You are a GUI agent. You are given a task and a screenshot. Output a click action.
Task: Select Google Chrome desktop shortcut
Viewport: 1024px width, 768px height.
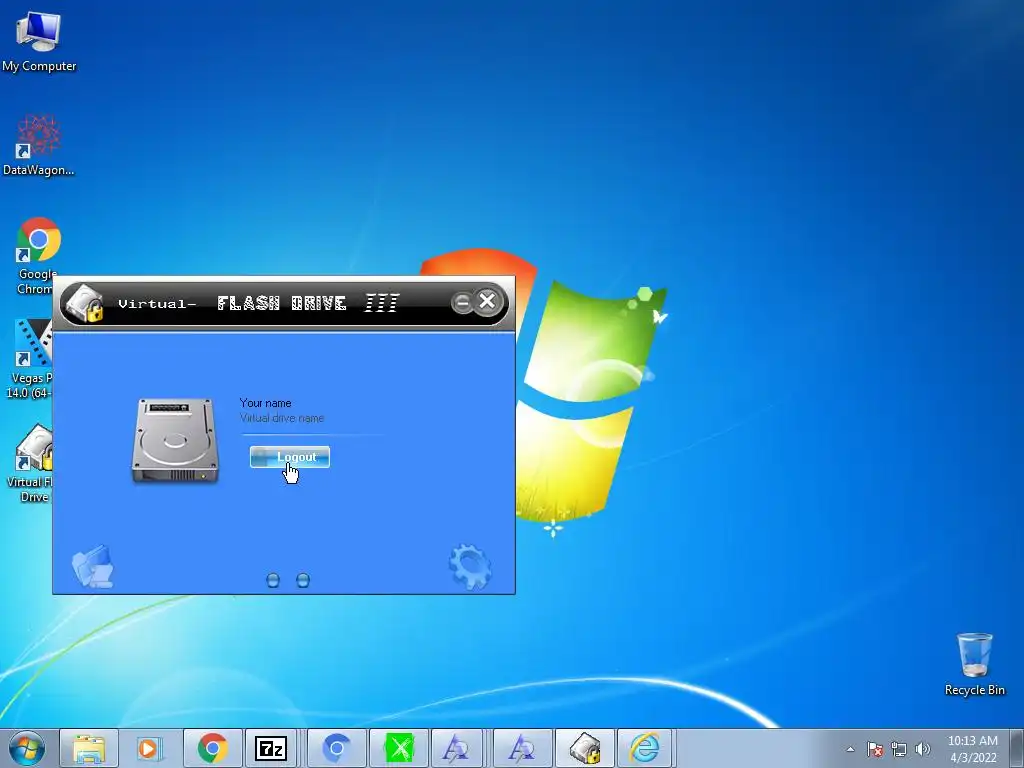coord(37,256)
